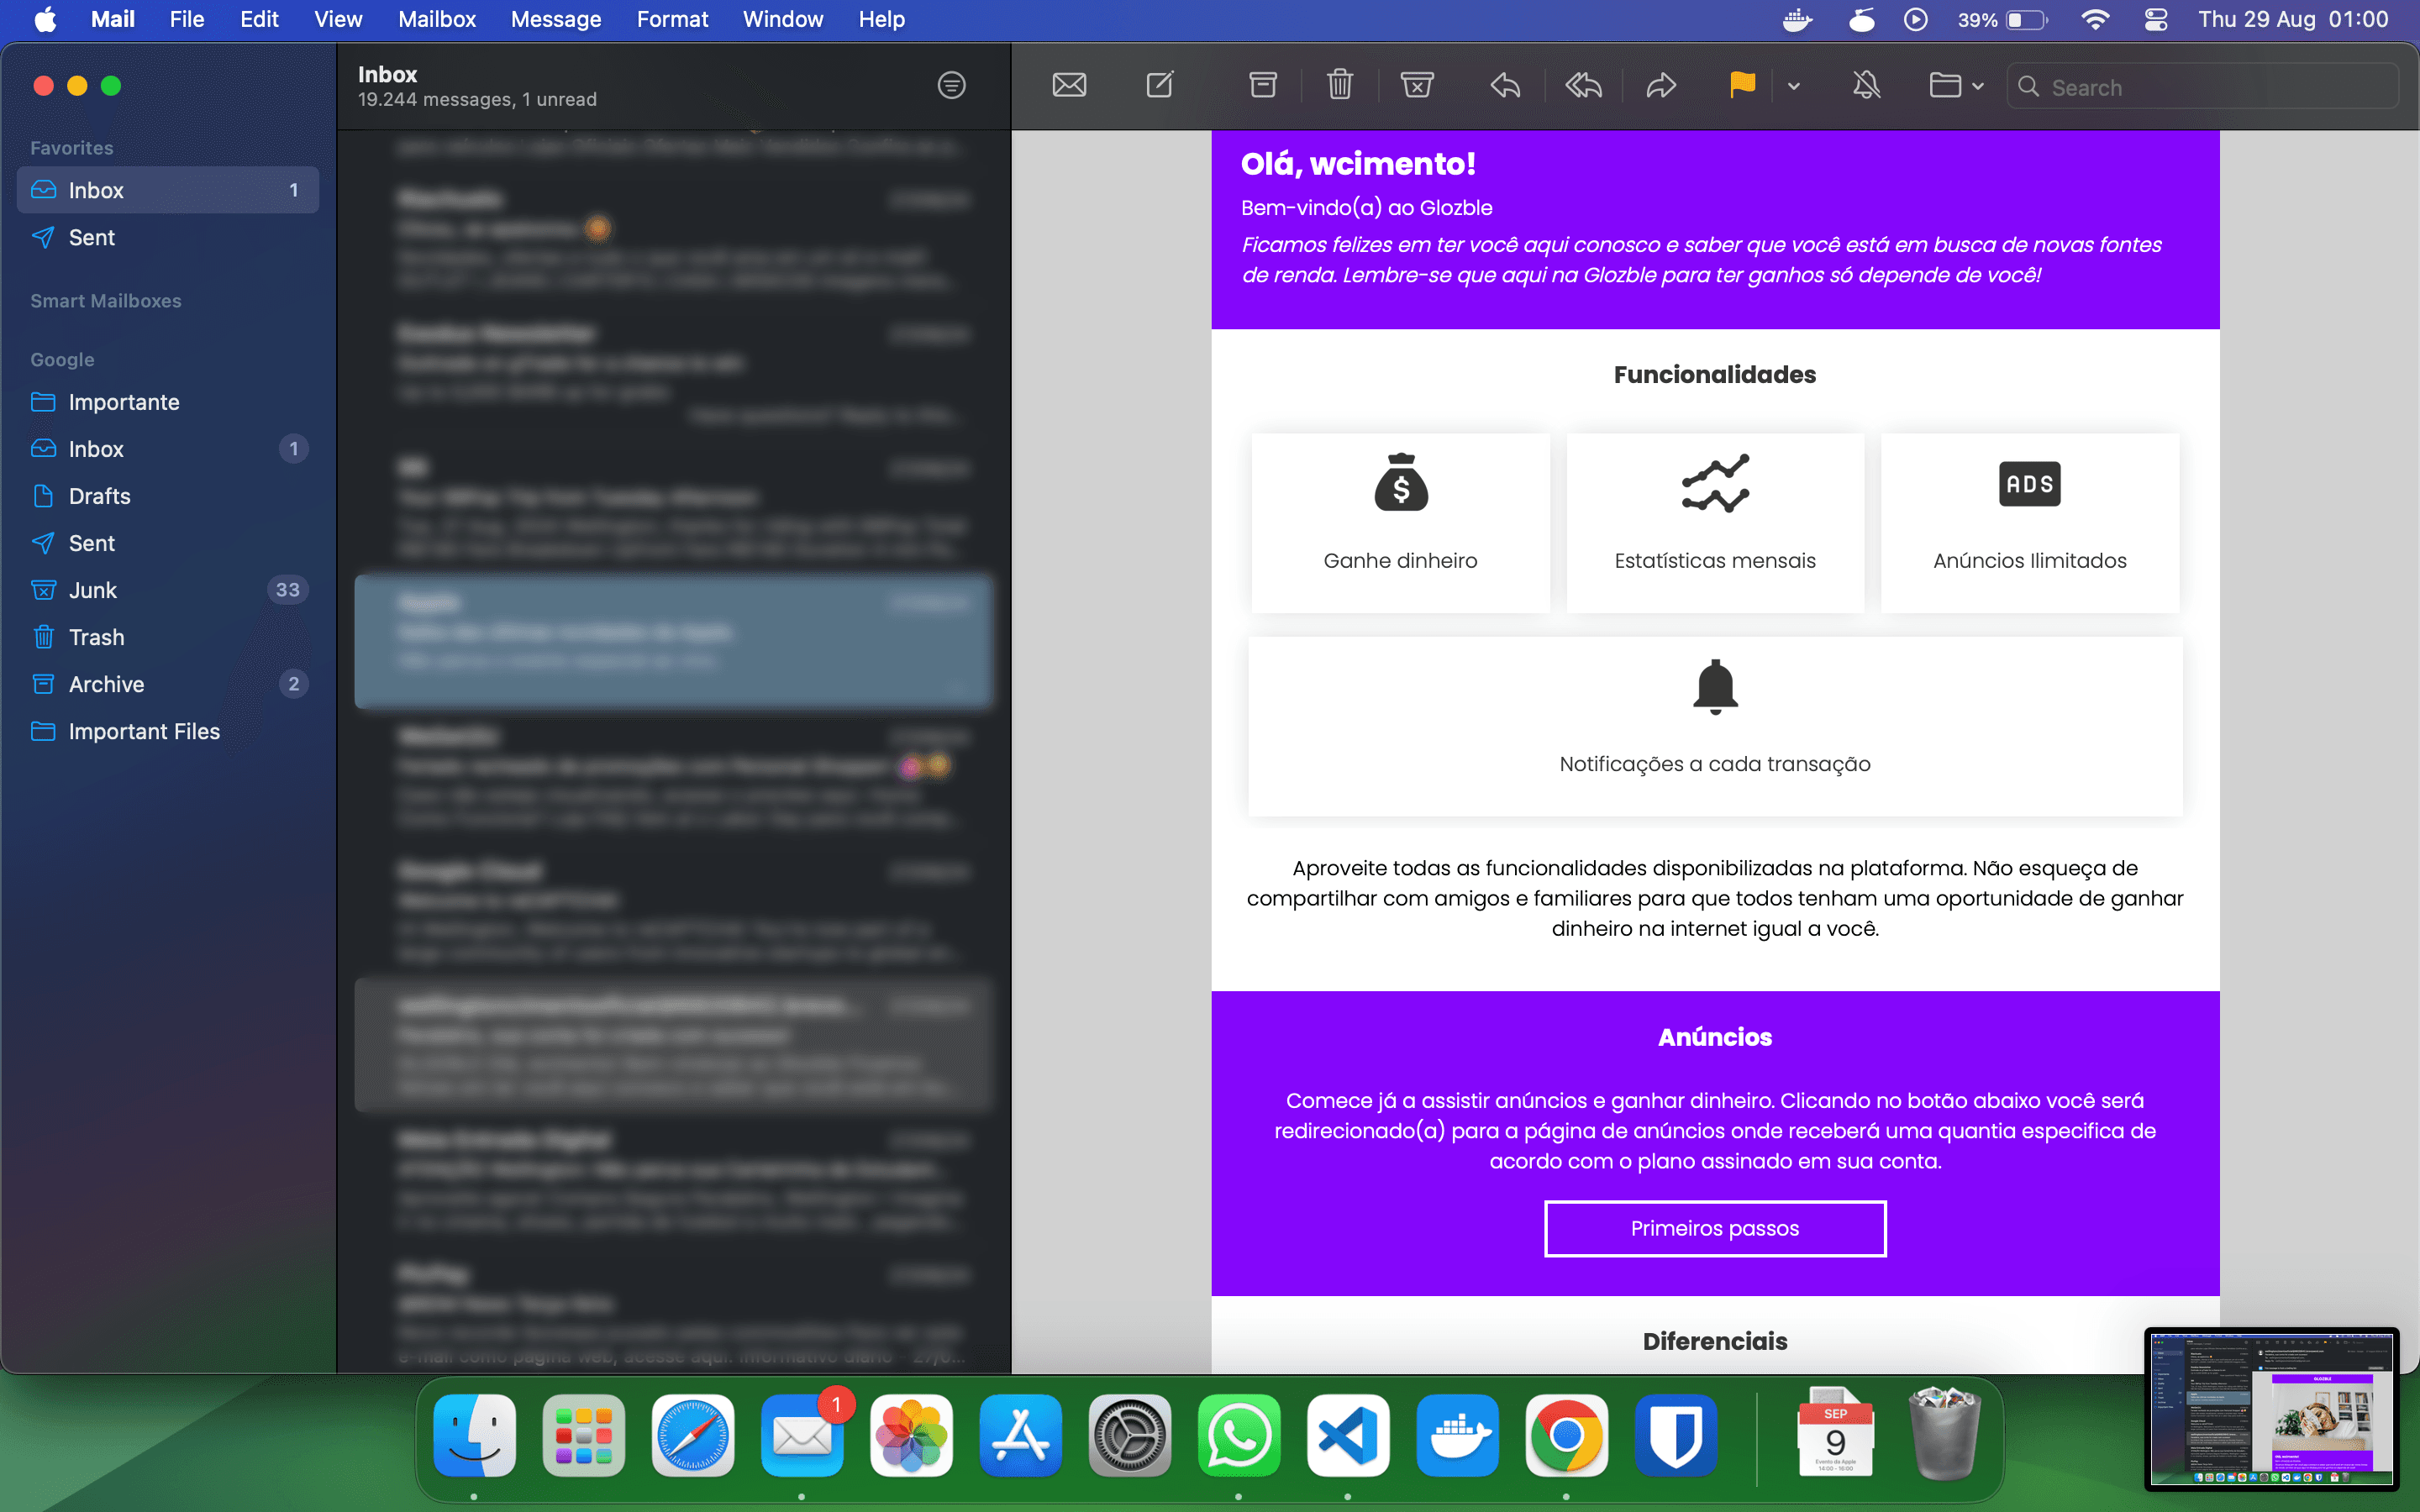Image resolution: width=2420 pixels, height=1512 pixels.
Task: Open Bitwarden from the Dock
Action: (1676, 1436)
